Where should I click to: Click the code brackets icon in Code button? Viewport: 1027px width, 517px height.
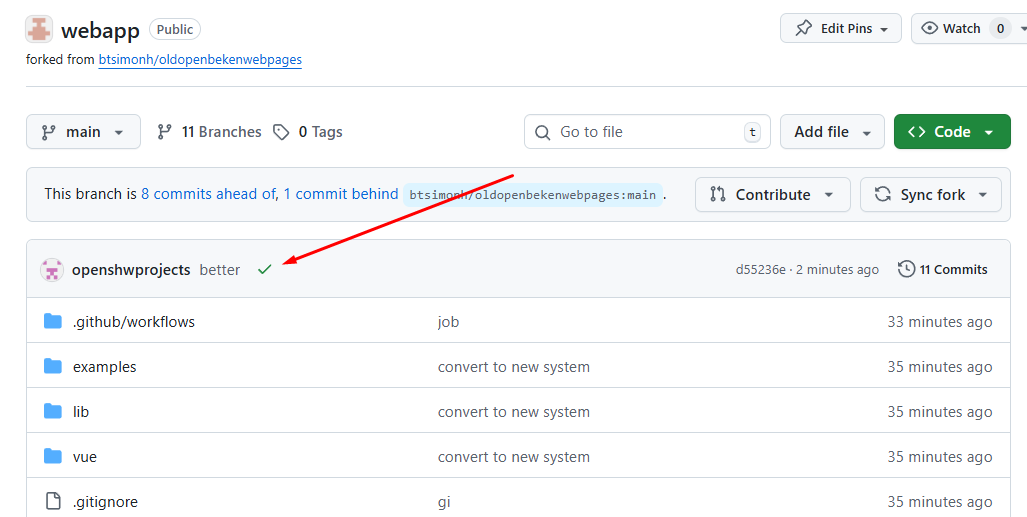[x=917, y=132]
